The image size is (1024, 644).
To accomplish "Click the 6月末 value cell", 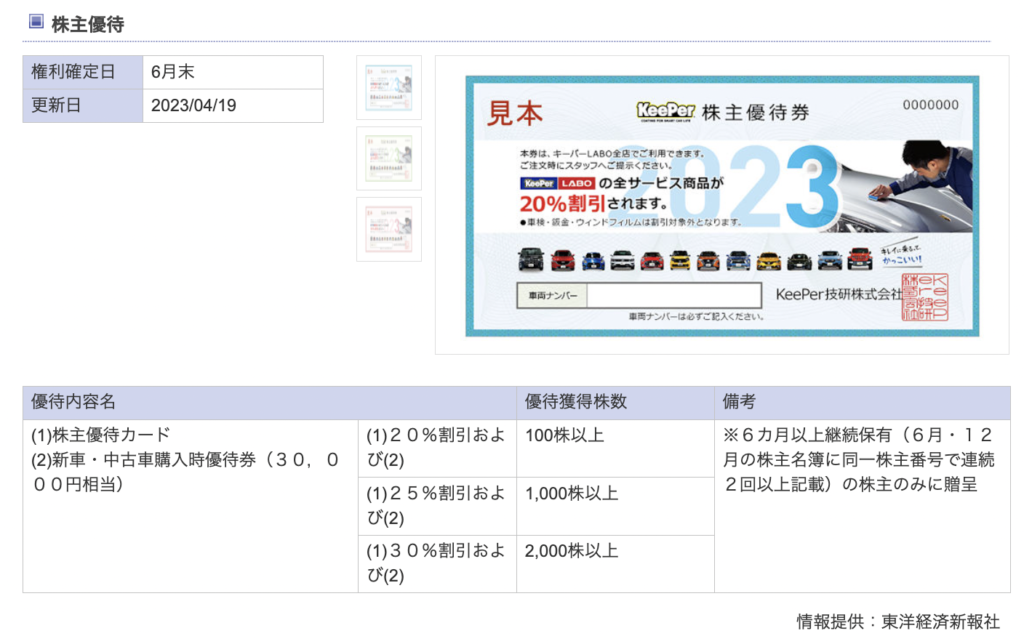I will (x=233, y=72).
